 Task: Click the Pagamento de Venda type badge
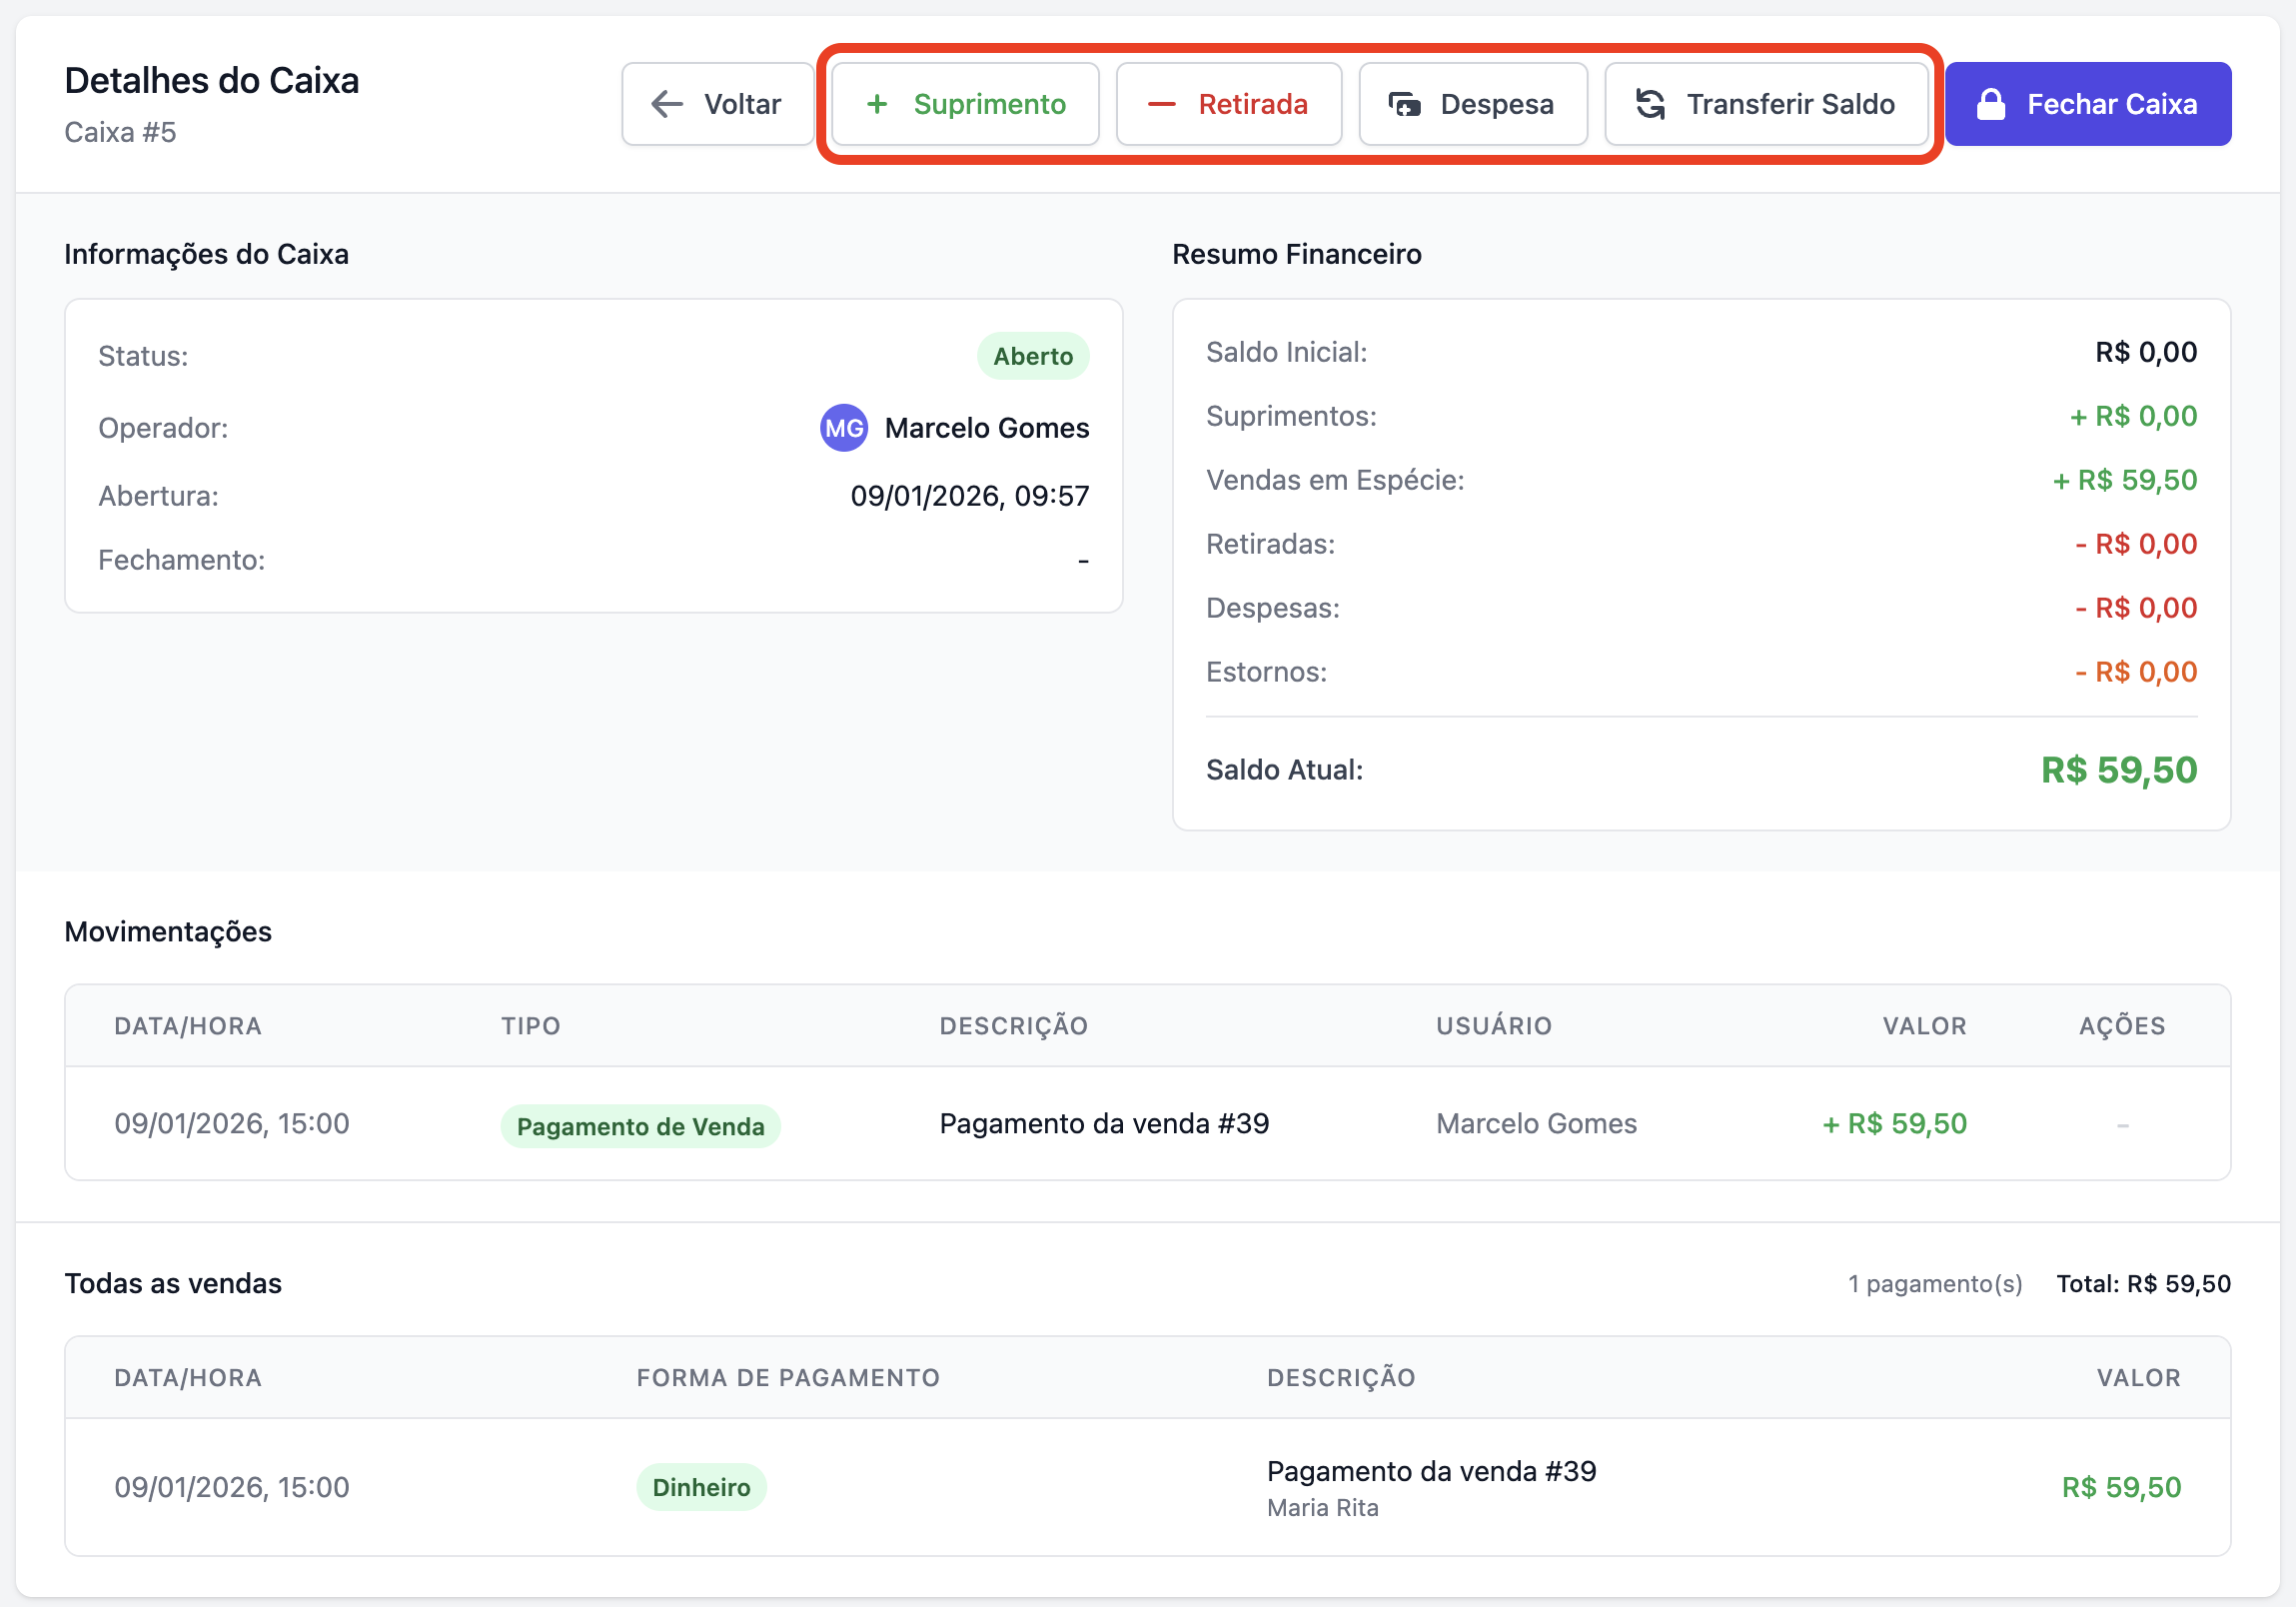pos(640,1126)
